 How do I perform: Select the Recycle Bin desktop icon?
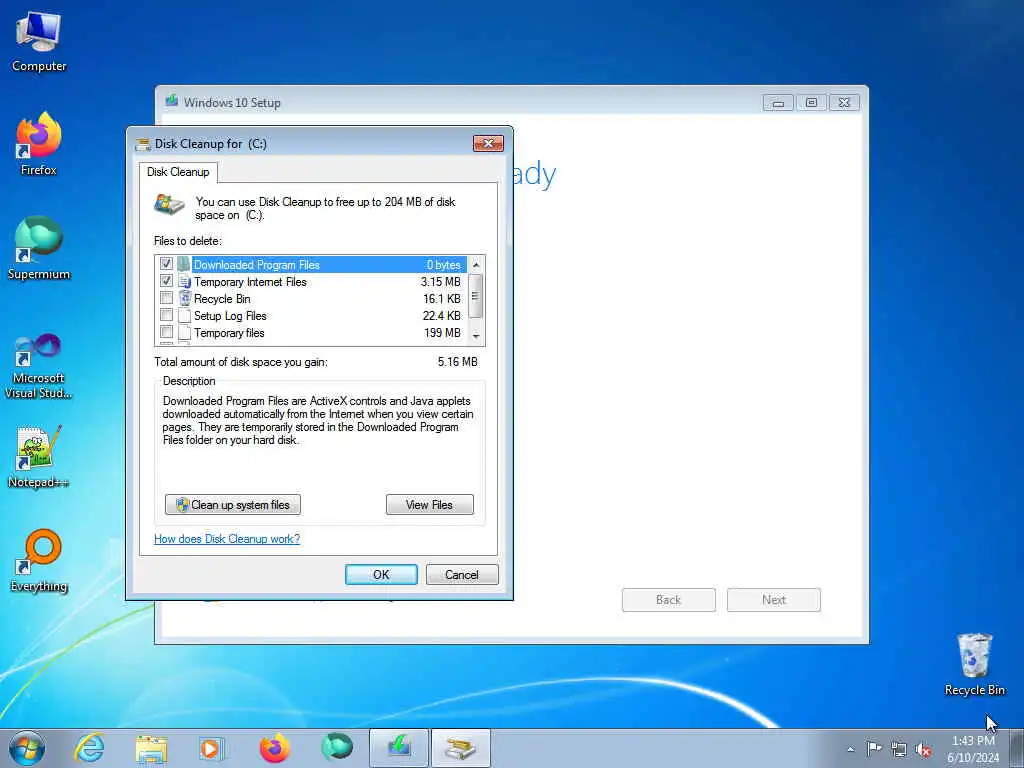(x=974, y=664)
